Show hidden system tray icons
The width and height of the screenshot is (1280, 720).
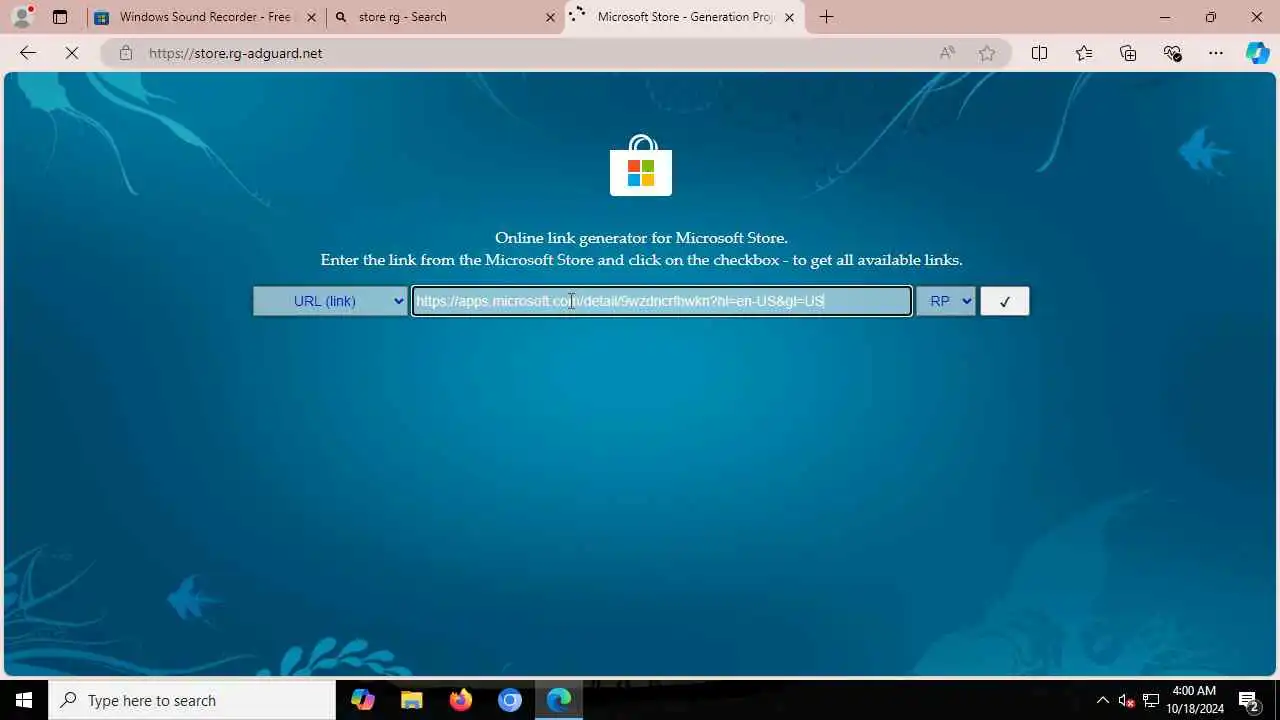pyautogui.click(x=1103, y=700)
